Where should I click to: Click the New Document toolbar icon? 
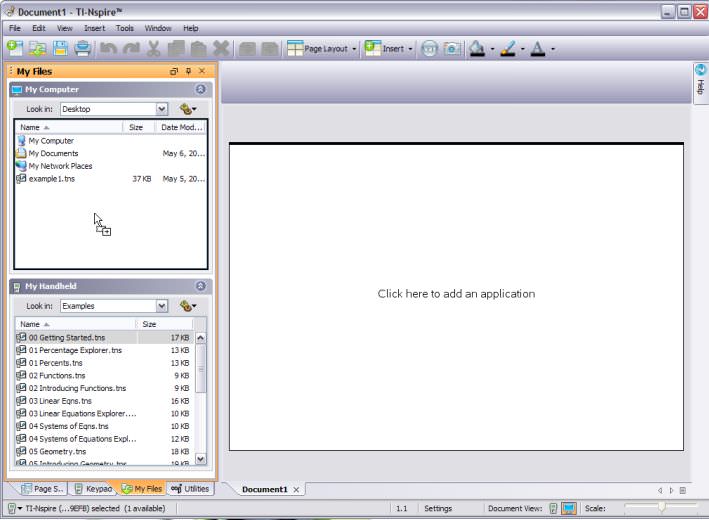click(x=14, y=48)
